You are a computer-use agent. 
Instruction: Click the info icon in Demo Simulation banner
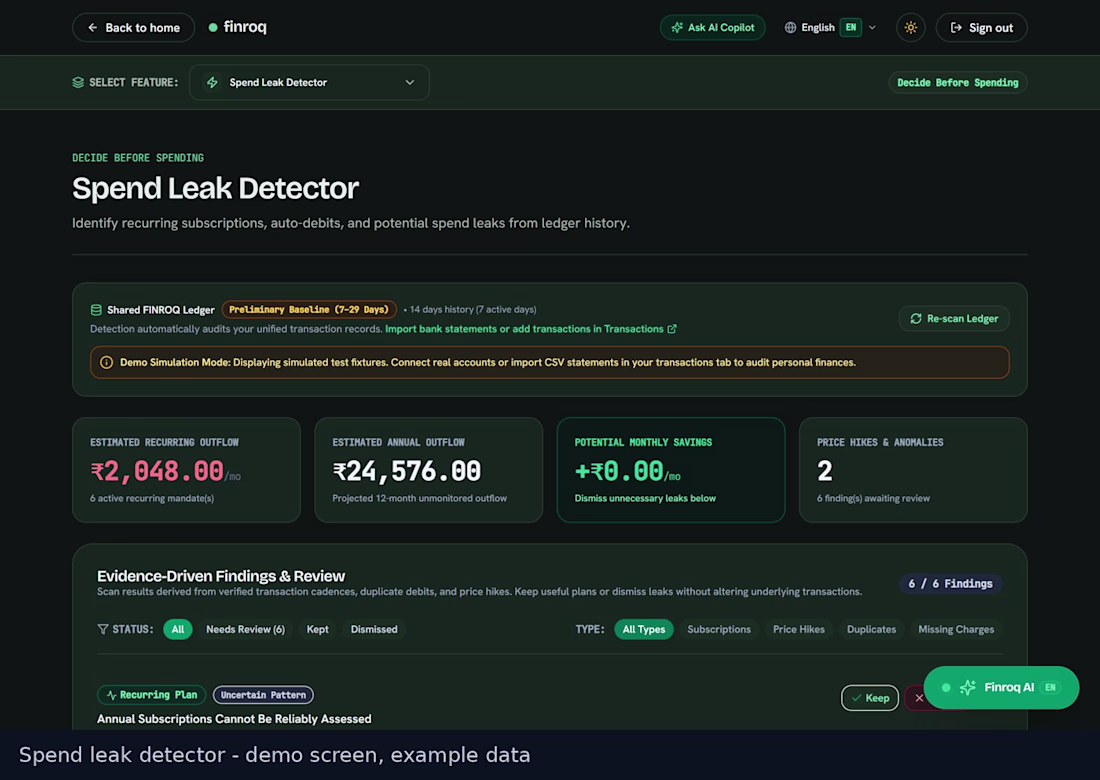tap(107, 363)
